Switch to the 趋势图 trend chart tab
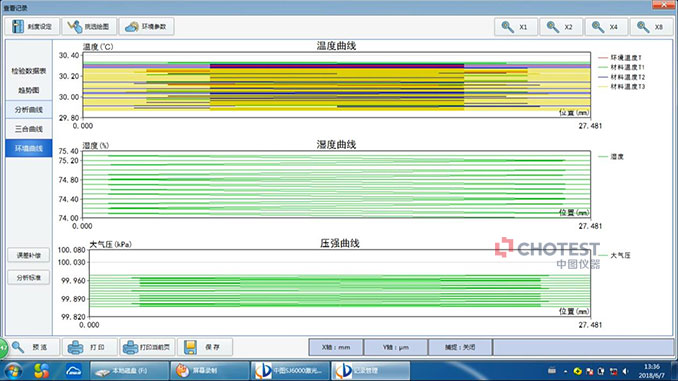 [29, 90]
